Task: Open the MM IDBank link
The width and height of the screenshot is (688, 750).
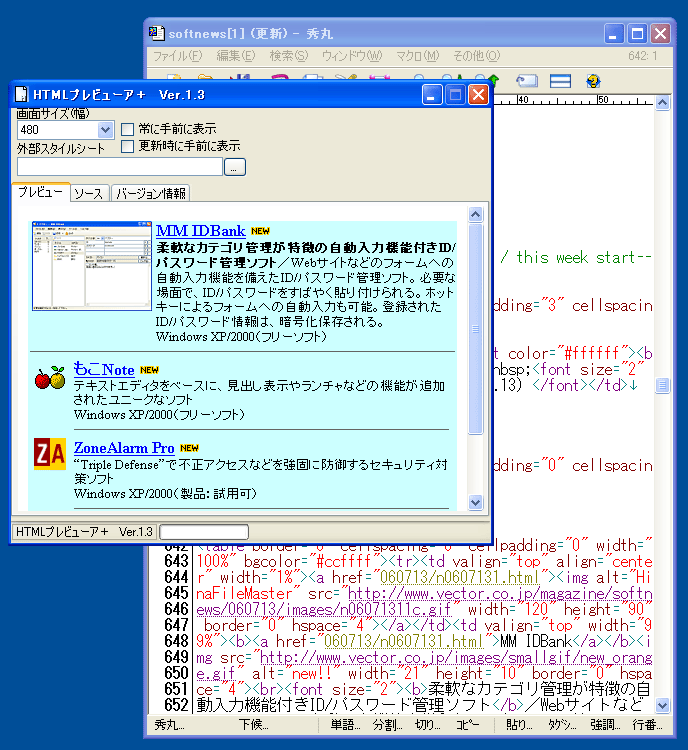Action: click(200, 231)
